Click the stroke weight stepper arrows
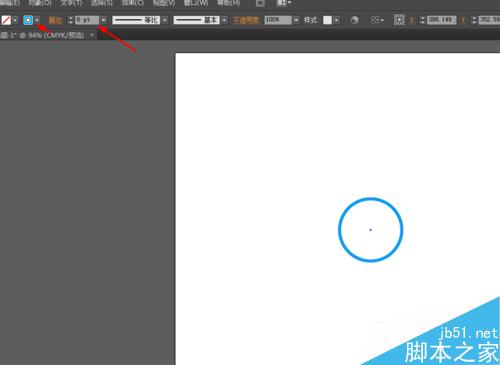Image resolution: width=500 pixels, height=365 pixels. click(70, 20)
